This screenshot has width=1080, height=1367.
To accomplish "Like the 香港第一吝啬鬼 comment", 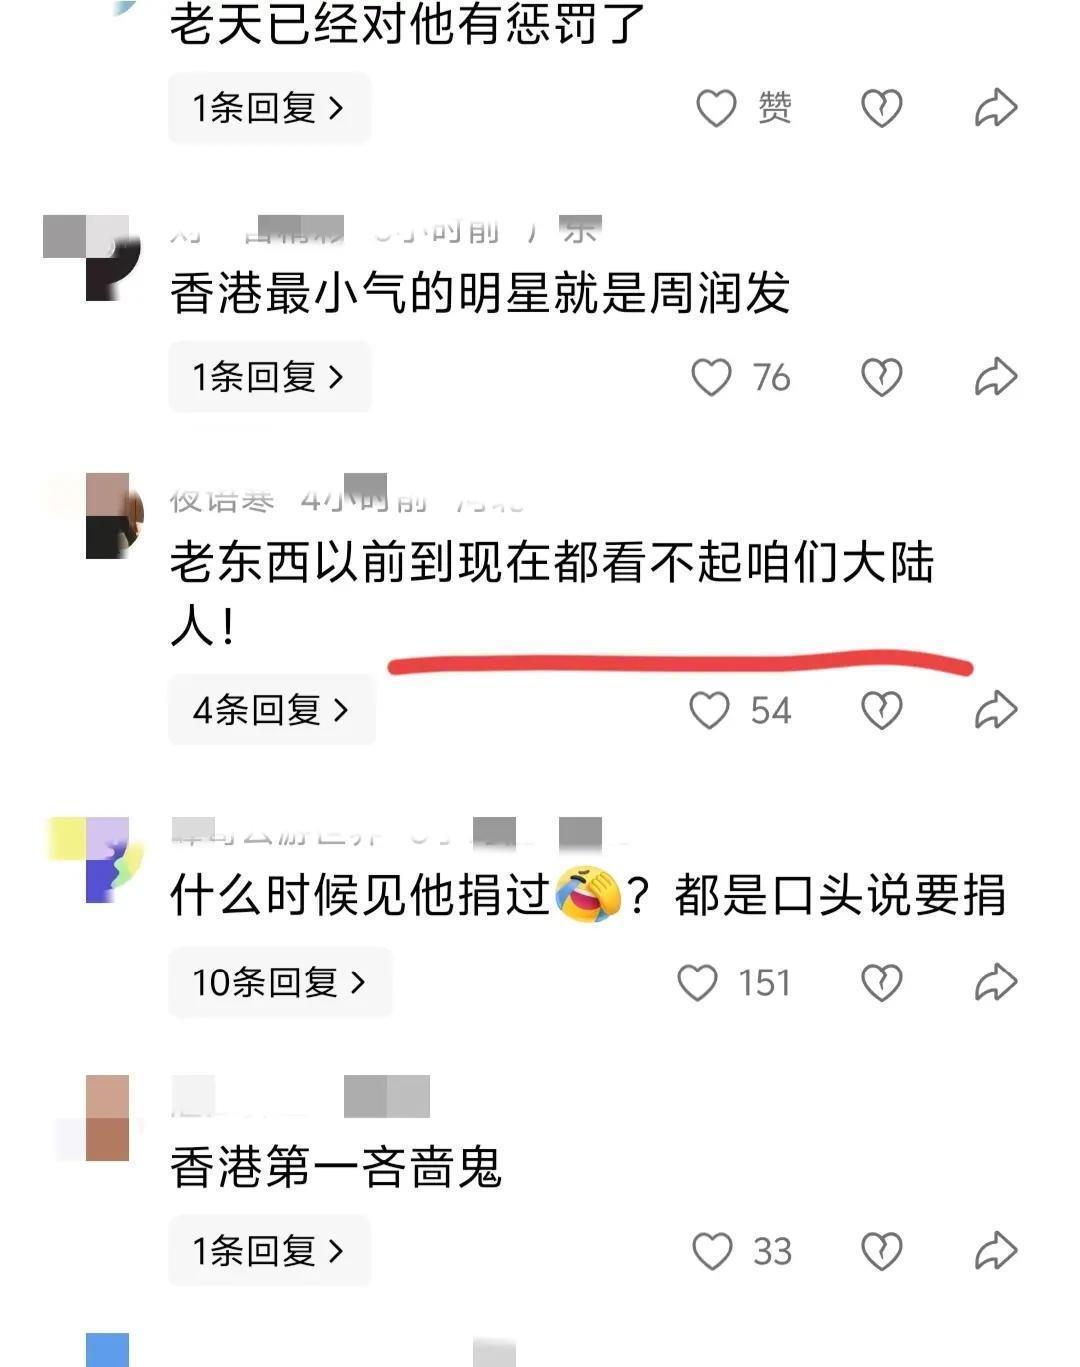I will pos(713,1251).
